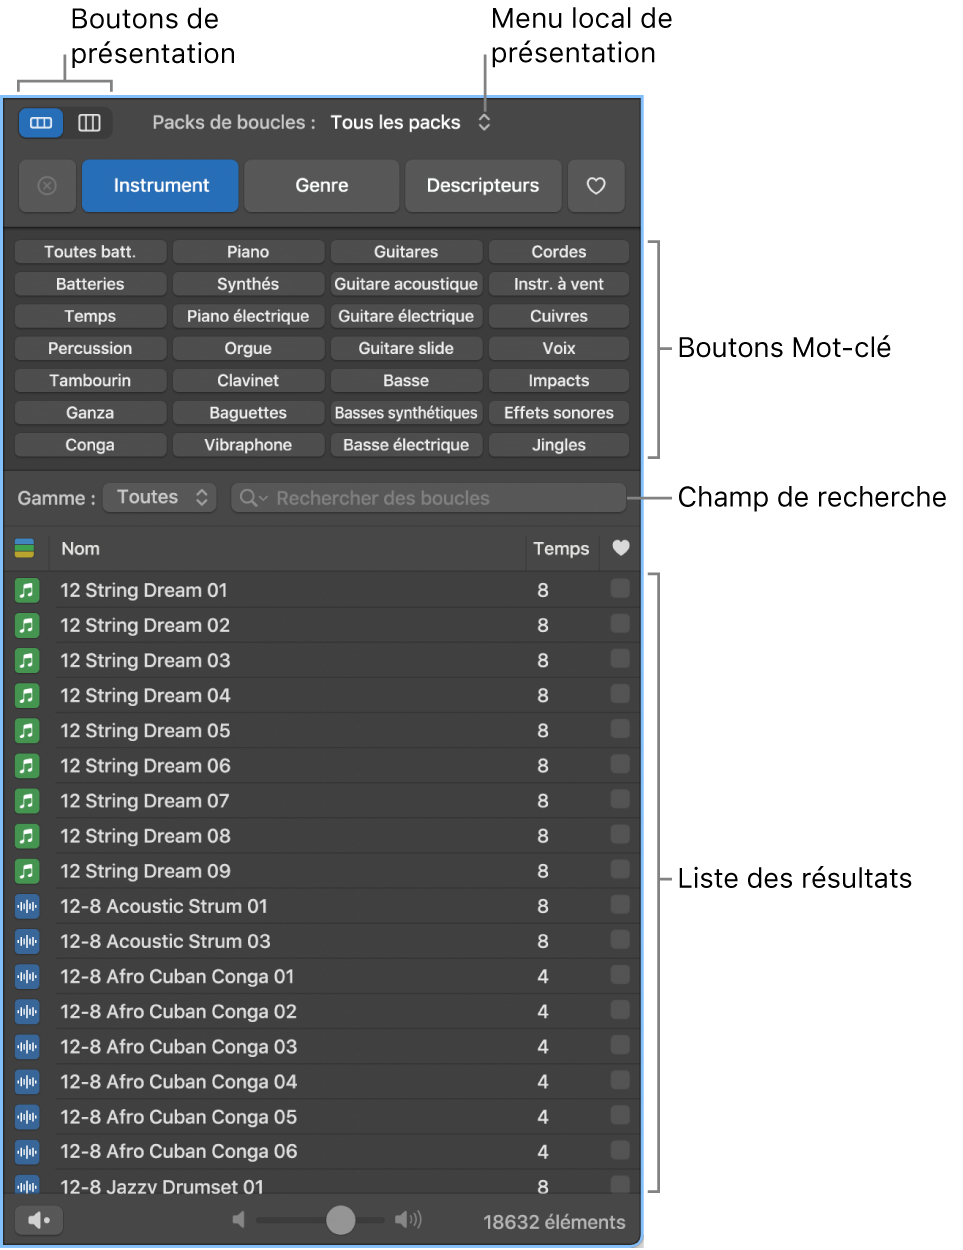The image size is (963, 1250).
Task: Expand the search field magnifier menu
Action: pos(252,498)
